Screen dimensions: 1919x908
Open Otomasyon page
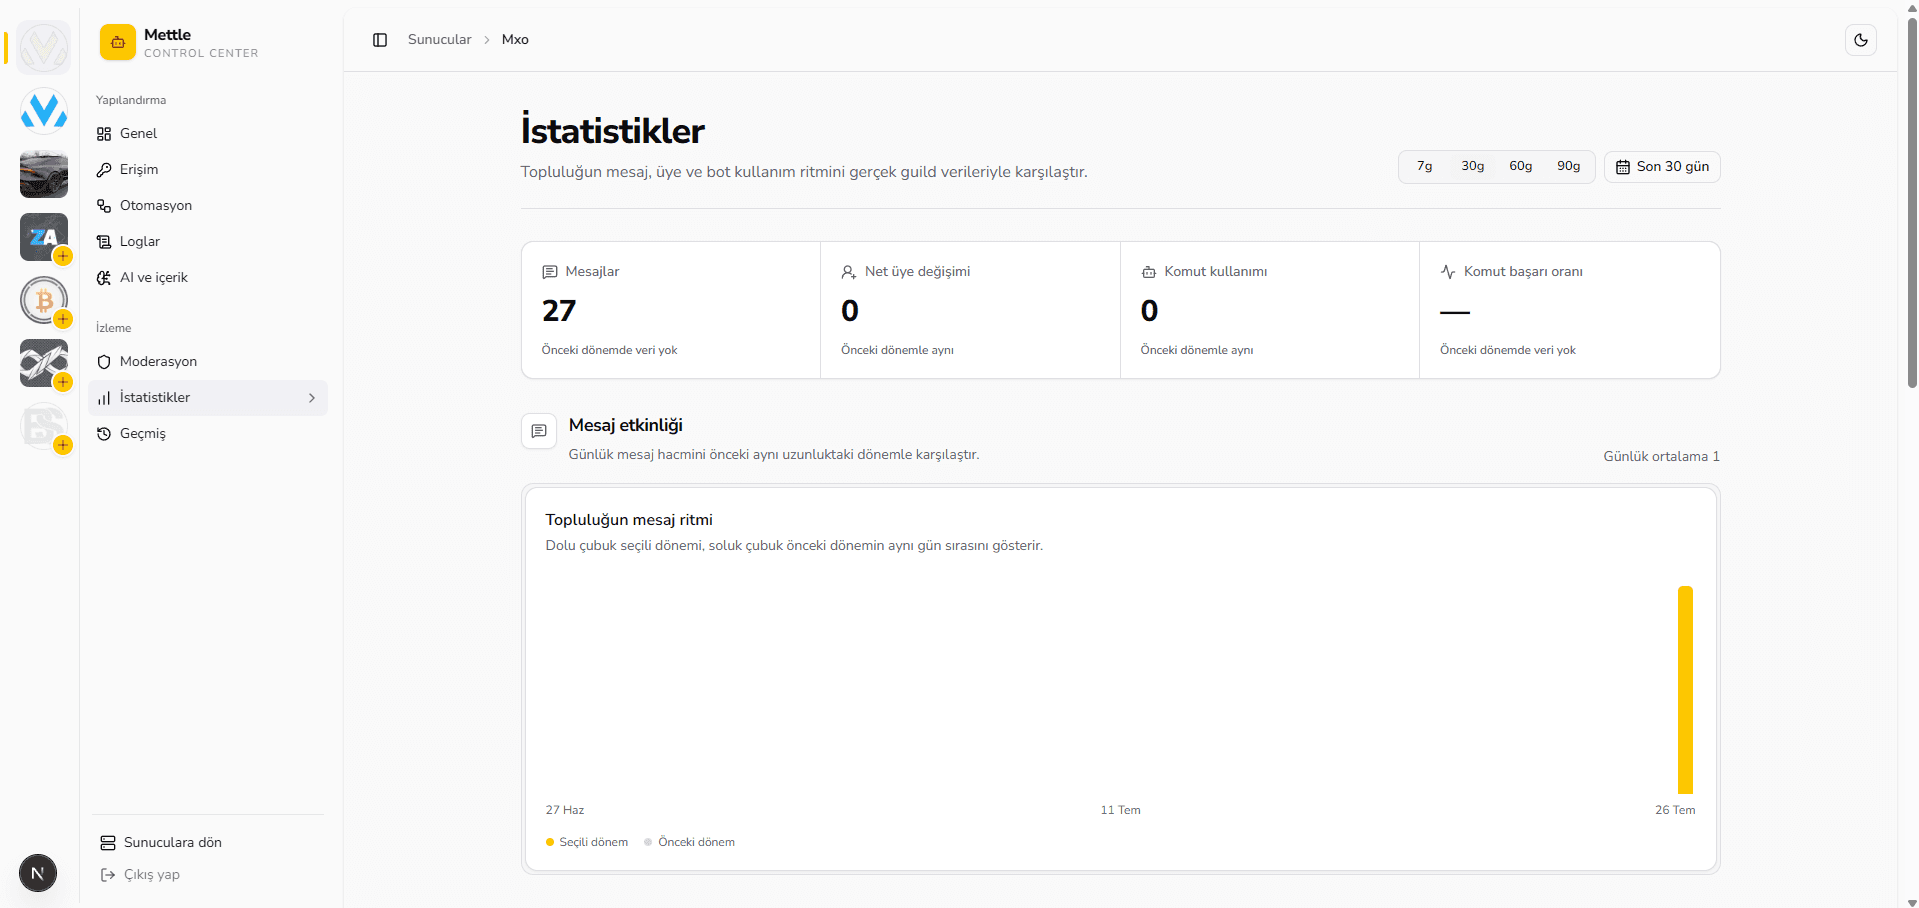coord(208,206)
